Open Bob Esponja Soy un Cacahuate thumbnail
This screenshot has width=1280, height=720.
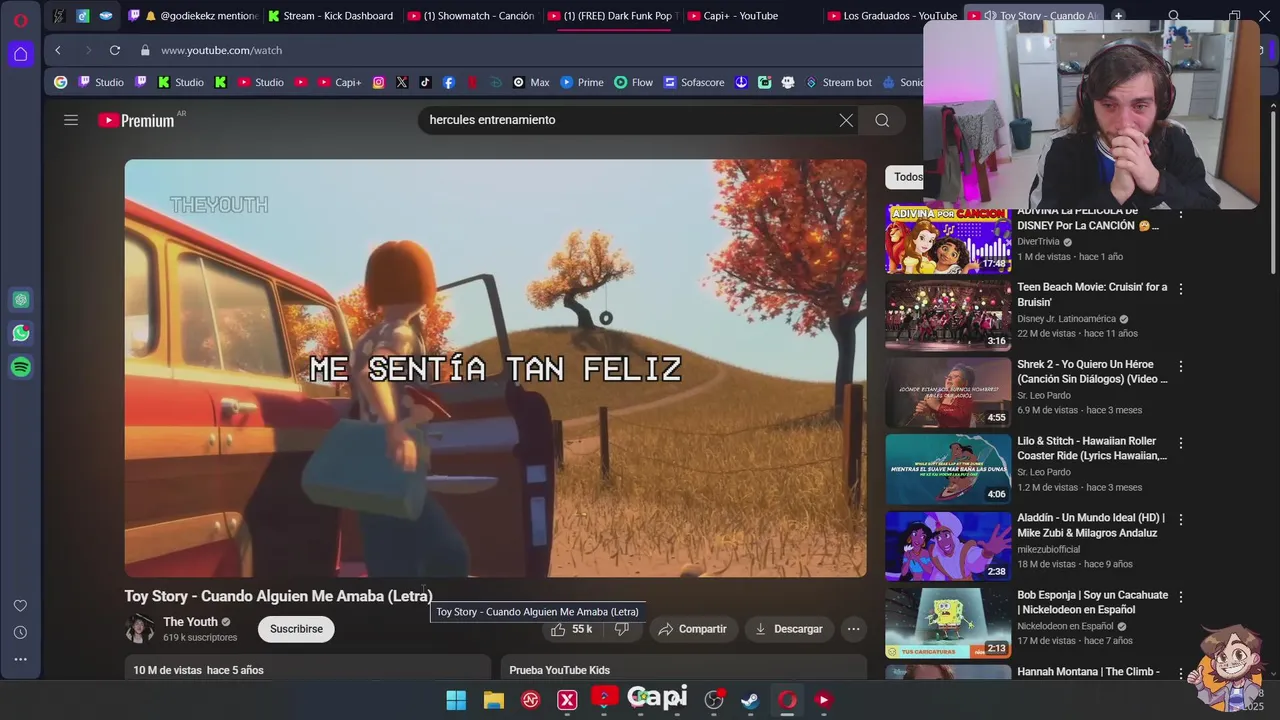[x=948, y=623]
